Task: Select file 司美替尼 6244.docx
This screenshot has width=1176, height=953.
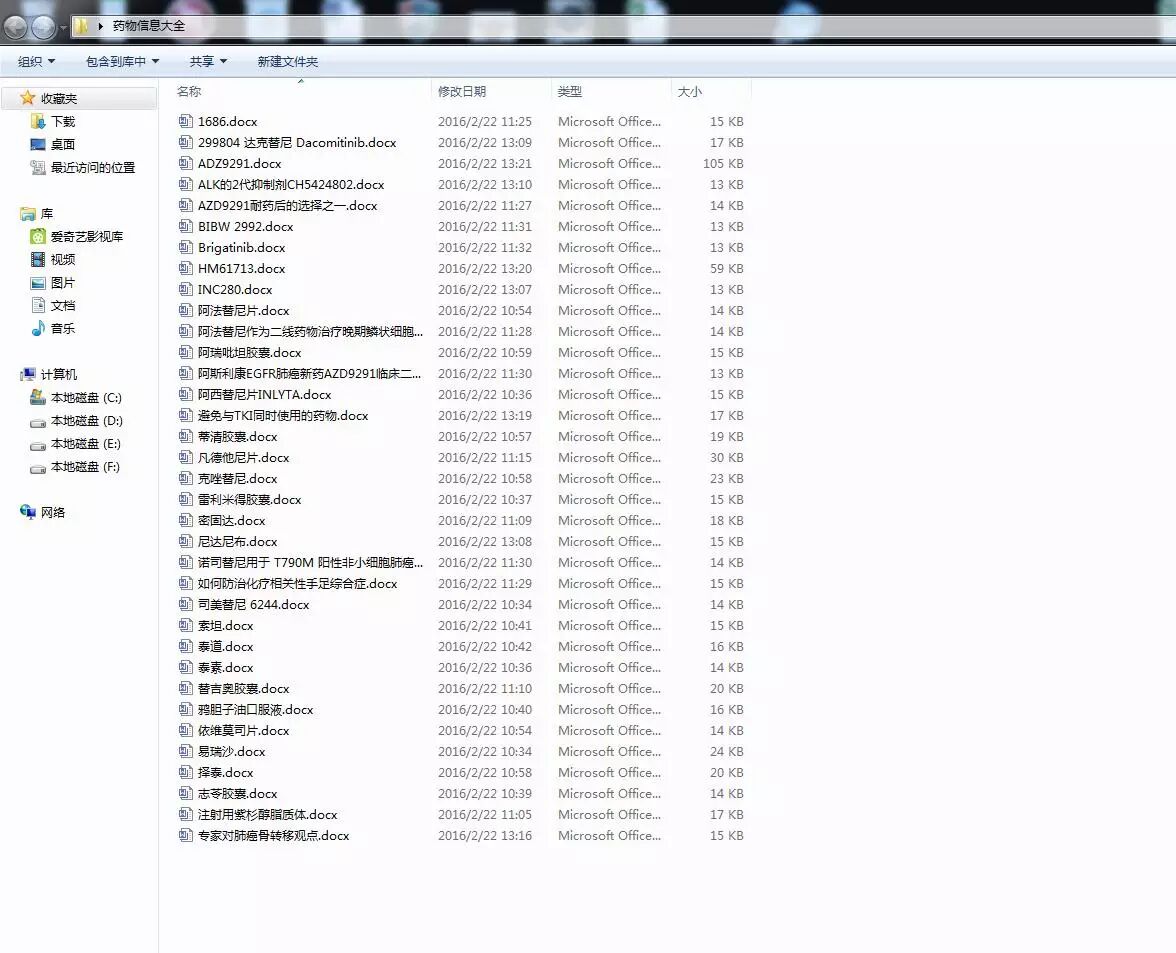Action: pos(254,604)
